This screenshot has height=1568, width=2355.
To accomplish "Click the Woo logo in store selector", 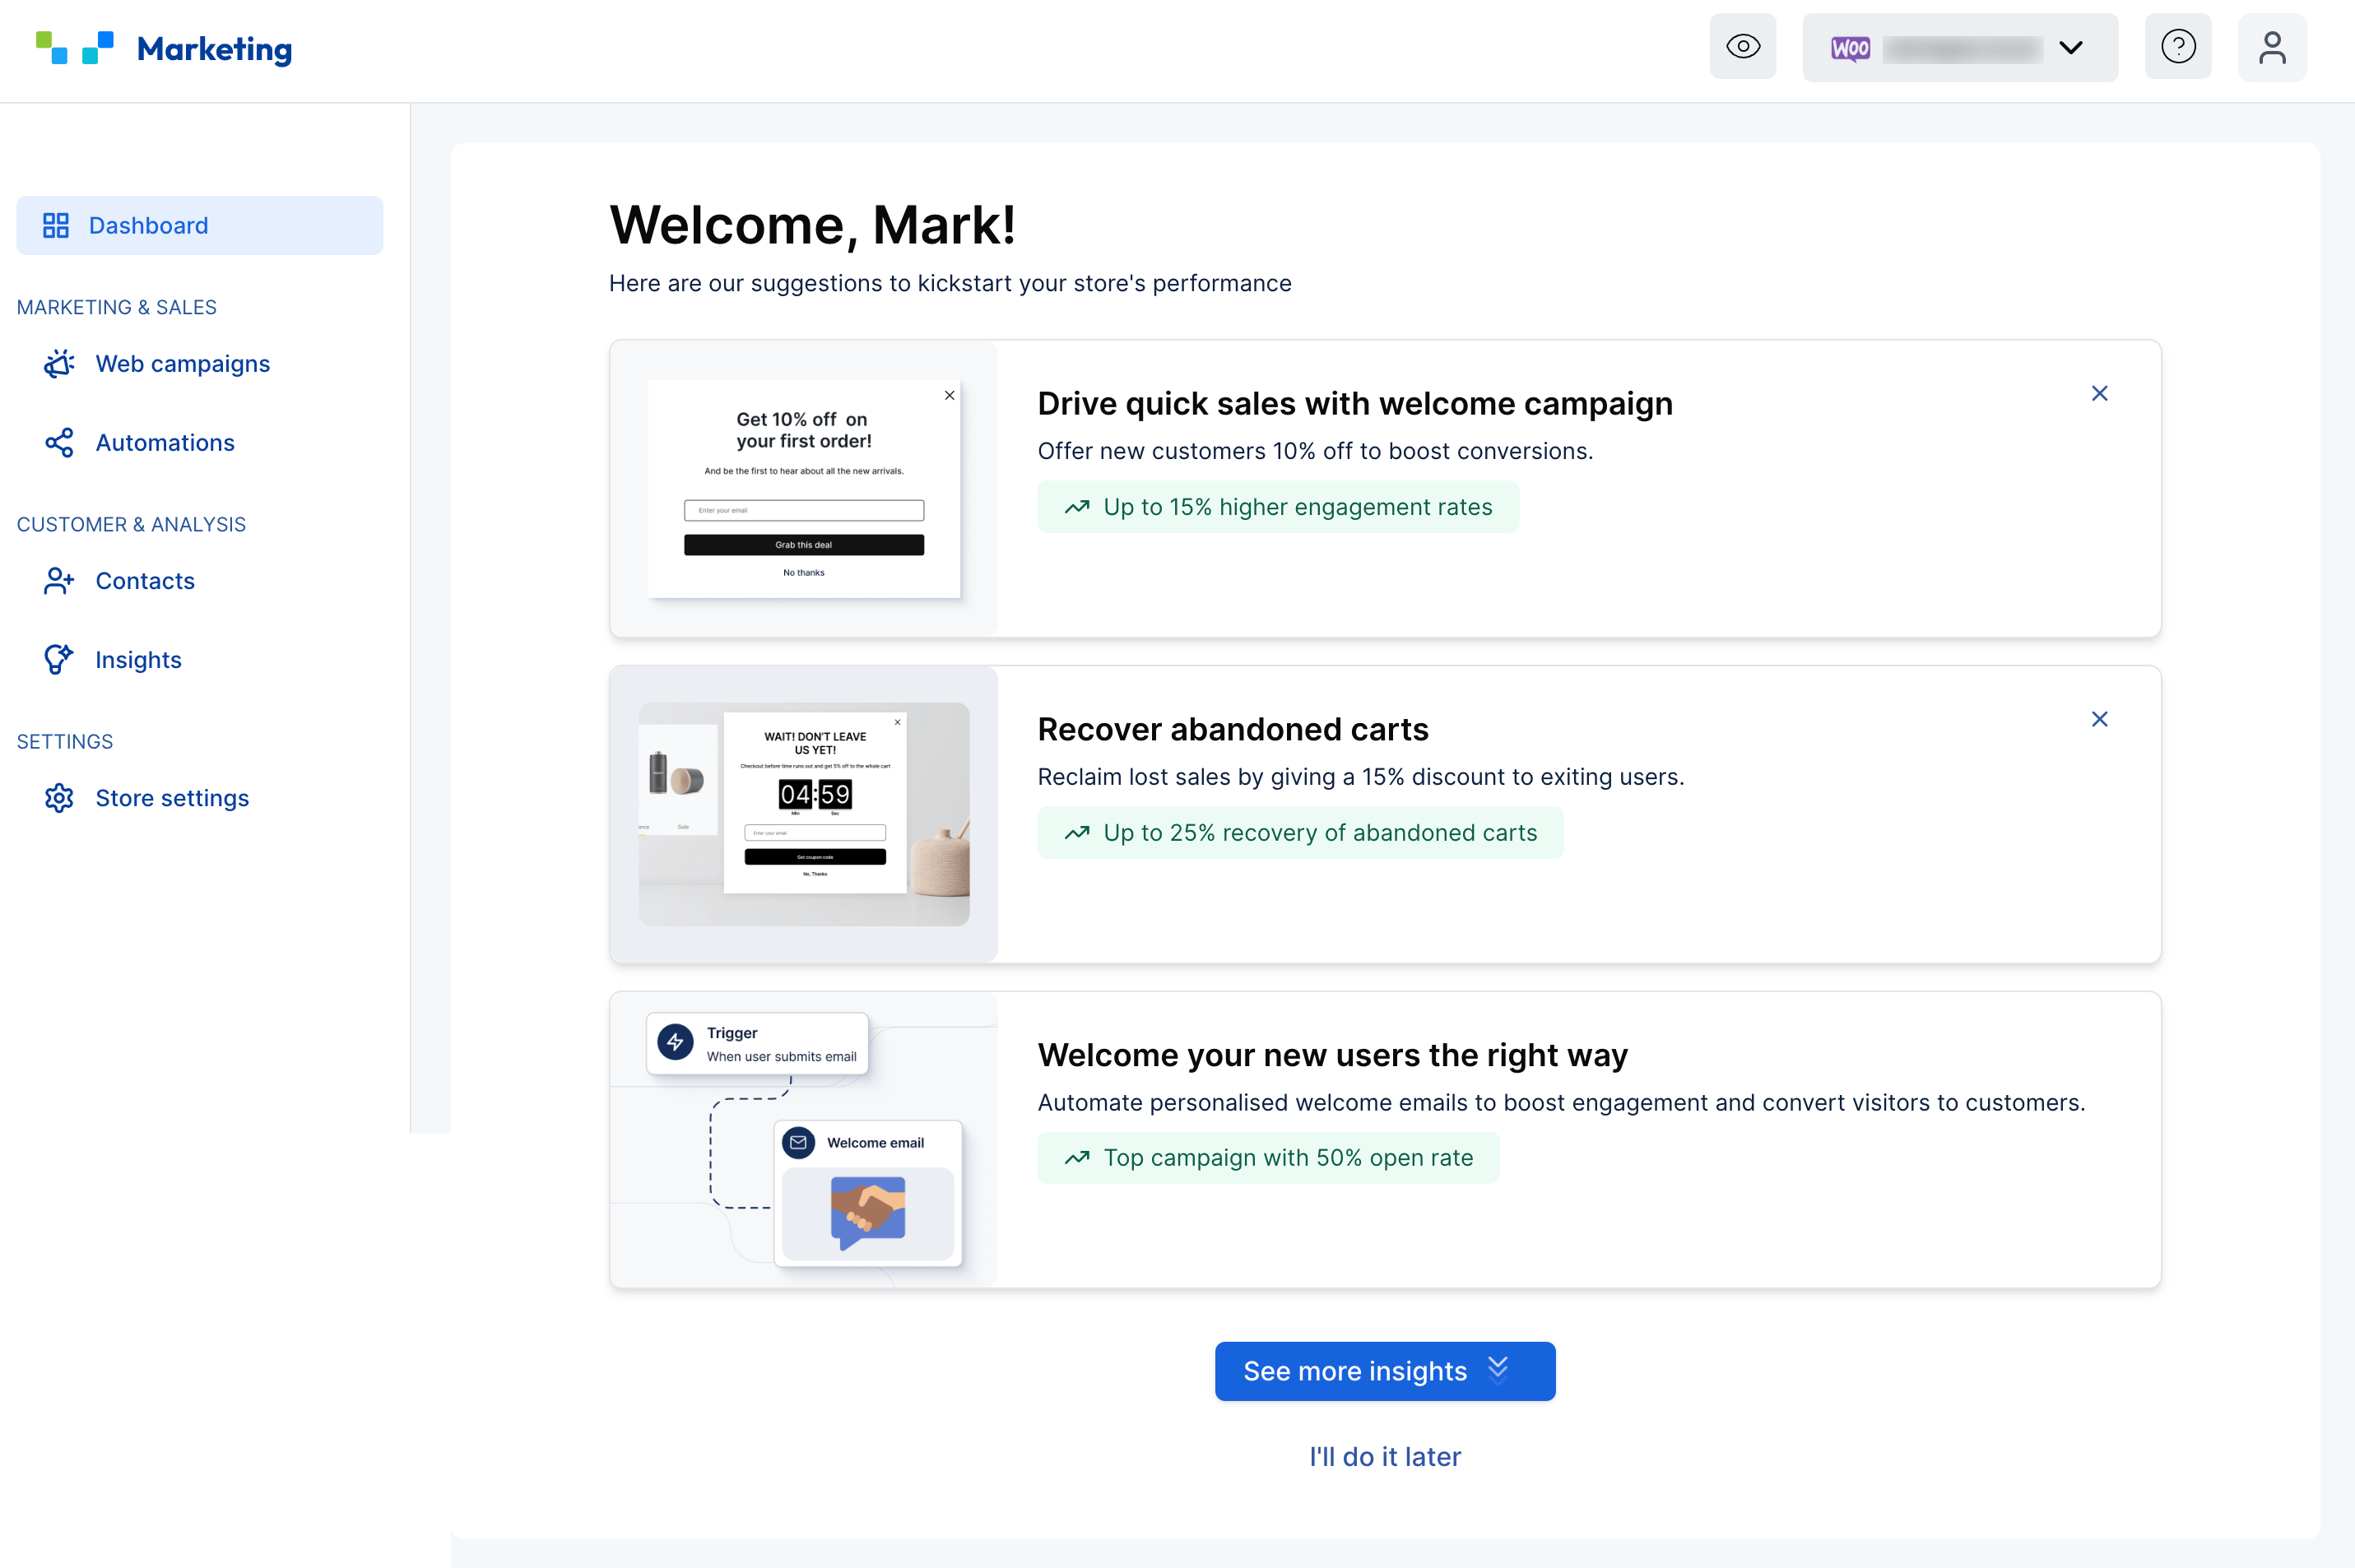I will [1850, 48].
